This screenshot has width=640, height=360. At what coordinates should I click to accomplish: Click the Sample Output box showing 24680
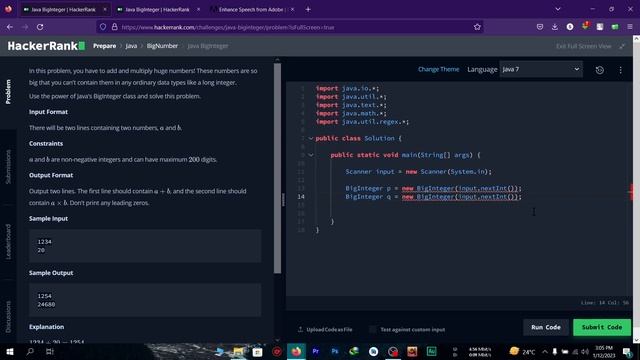pos(145,300)
